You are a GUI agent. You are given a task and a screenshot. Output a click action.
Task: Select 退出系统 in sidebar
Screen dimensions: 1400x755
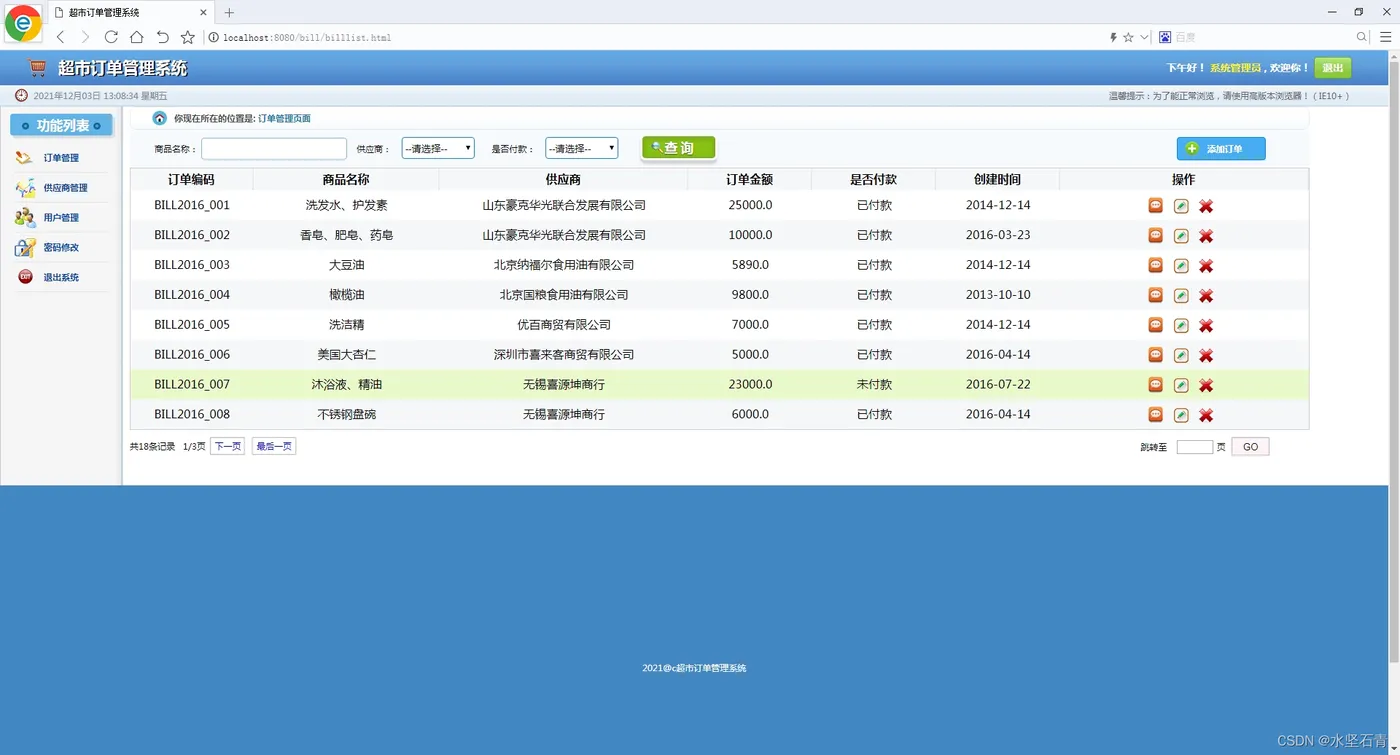(x=61, y=278)
